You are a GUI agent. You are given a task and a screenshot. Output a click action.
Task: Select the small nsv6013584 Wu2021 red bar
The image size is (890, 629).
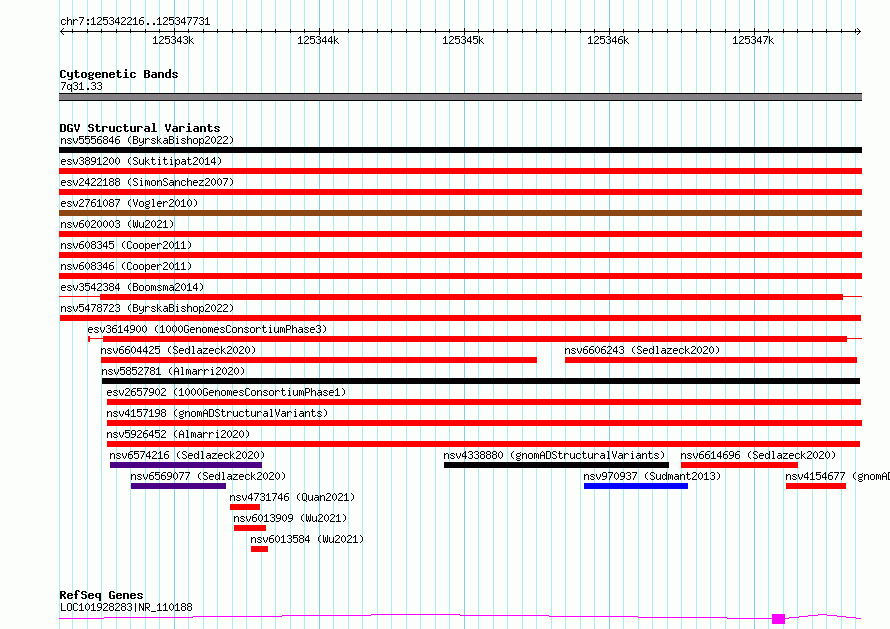pos(259,549)
